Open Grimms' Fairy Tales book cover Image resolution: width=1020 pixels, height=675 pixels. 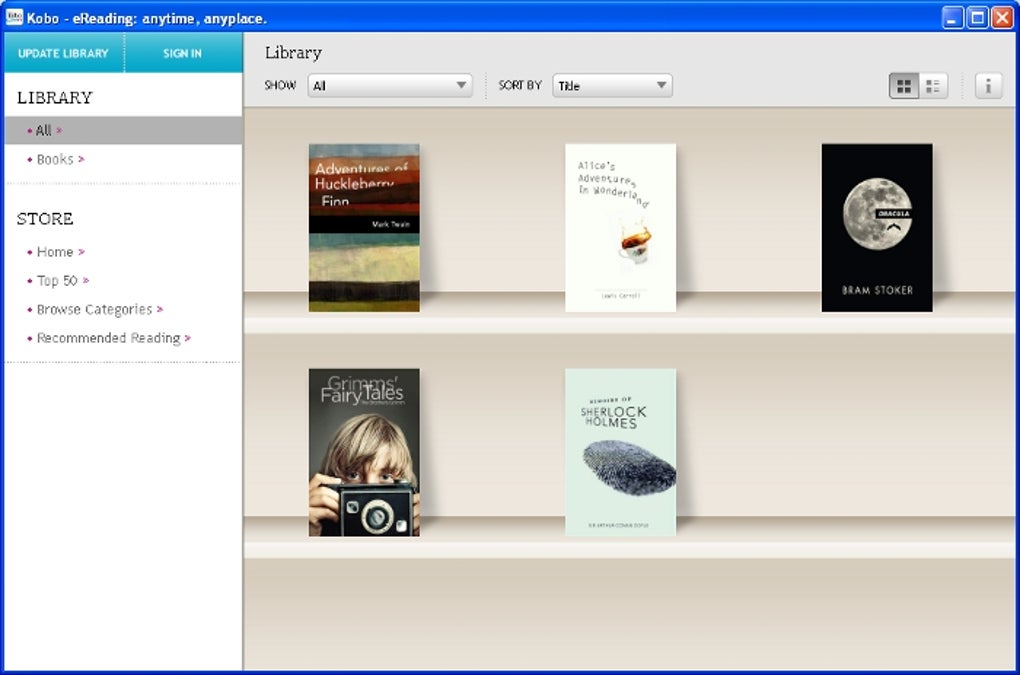click(364, 452)
